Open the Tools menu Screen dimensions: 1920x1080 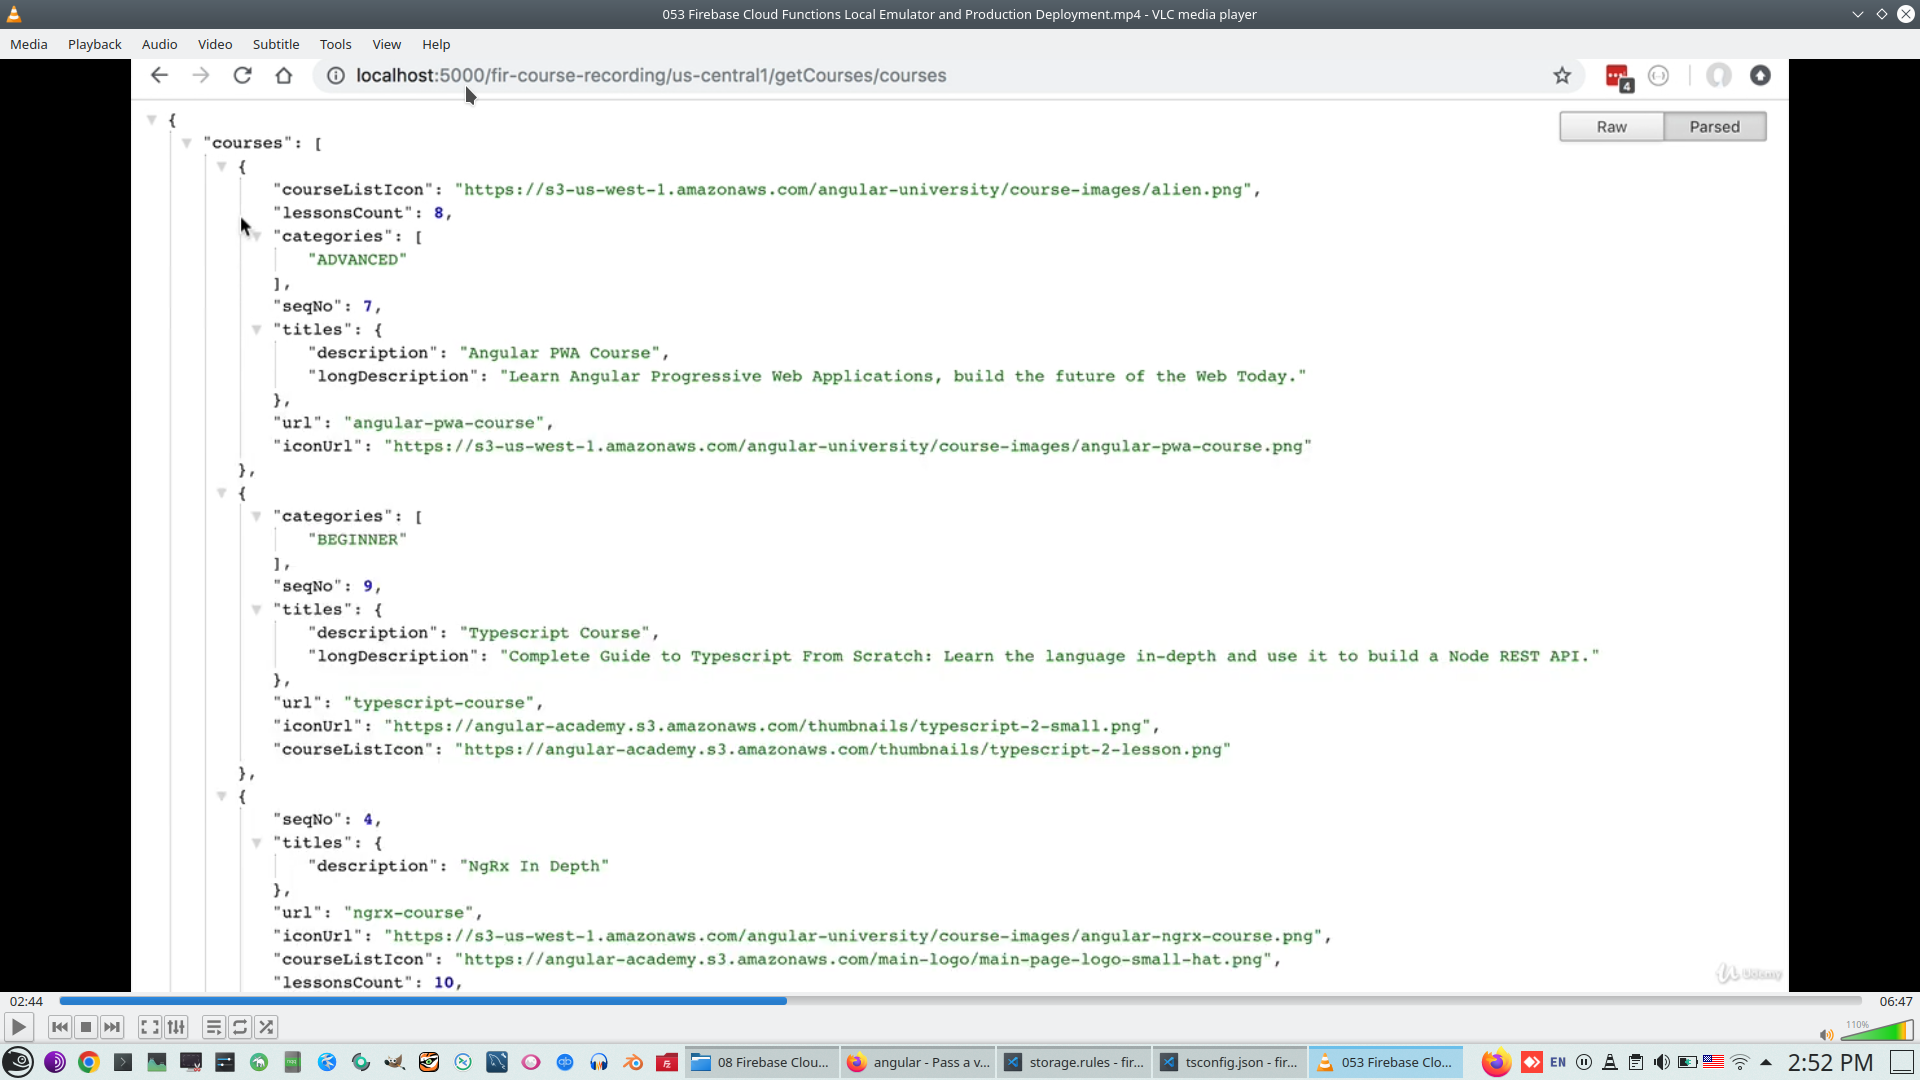tap(335, 44)
